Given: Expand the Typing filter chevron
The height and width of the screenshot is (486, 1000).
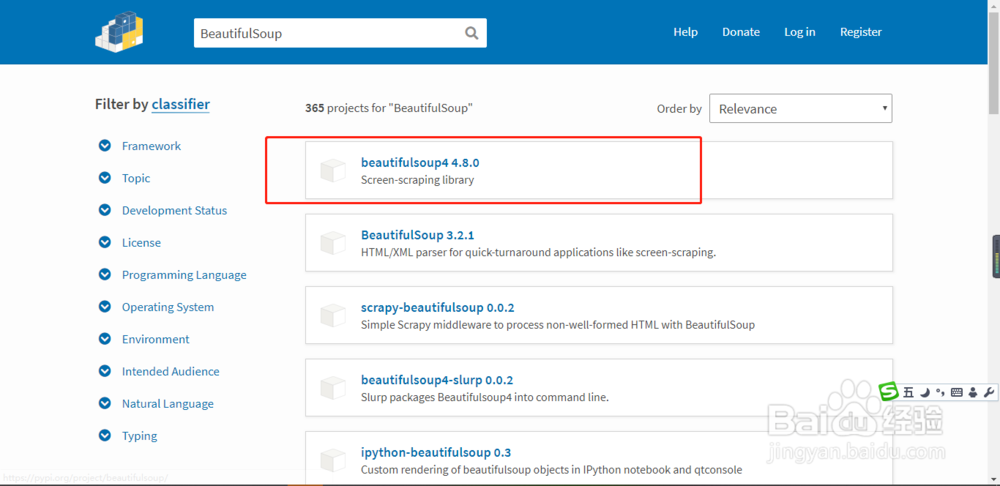Looking at the screenshot, I should (105, 436).
